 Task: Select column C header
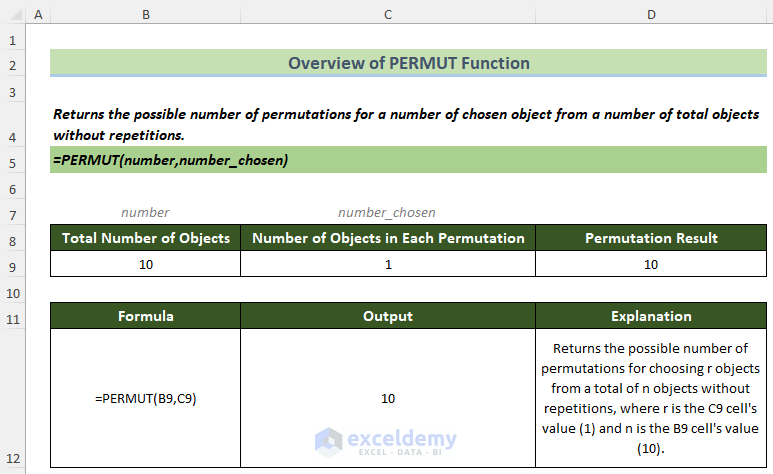click(x=388, y=15)
